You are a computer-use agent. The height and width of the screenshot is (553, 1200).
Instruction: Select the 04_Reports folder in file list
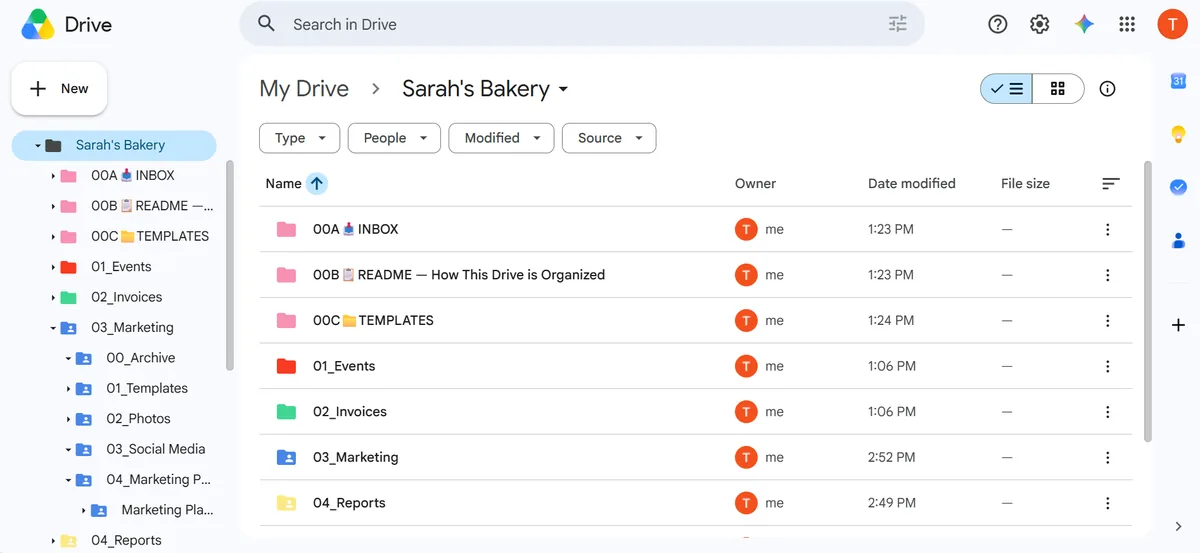(x=698, y=503)
